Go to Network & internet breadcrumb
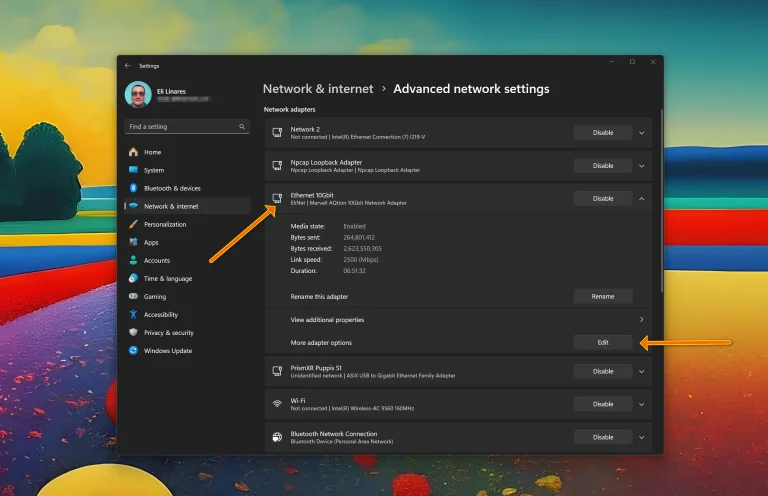The height and width of the screenshot is (496, 768). (318, 89)
